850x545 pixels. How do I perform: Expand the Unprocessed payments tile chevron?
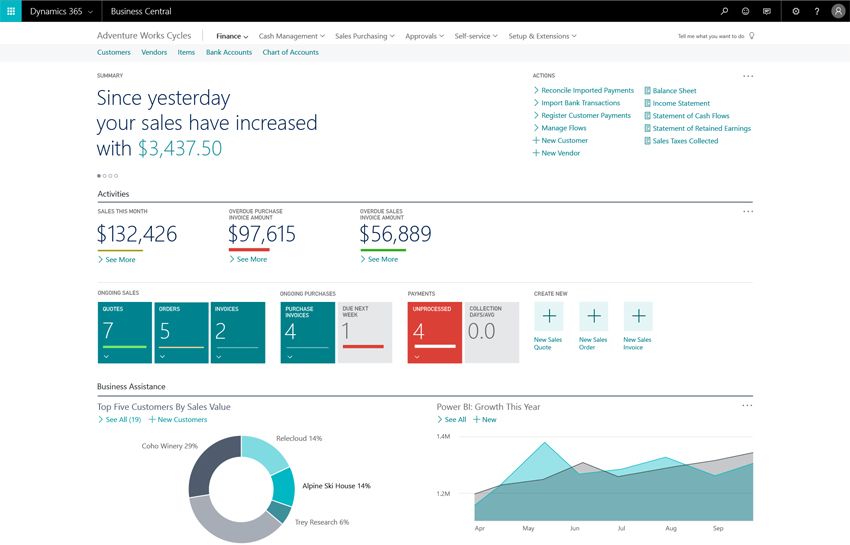click(x=417, y=356)
